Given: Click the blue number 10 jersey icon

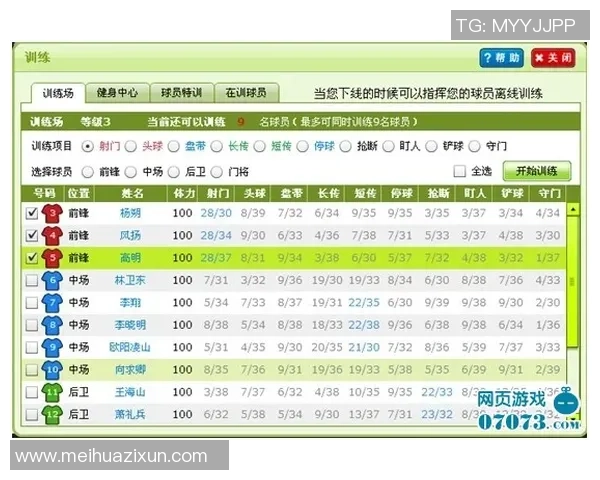Looking at the screenshot, I should click(x=52, y=370).
